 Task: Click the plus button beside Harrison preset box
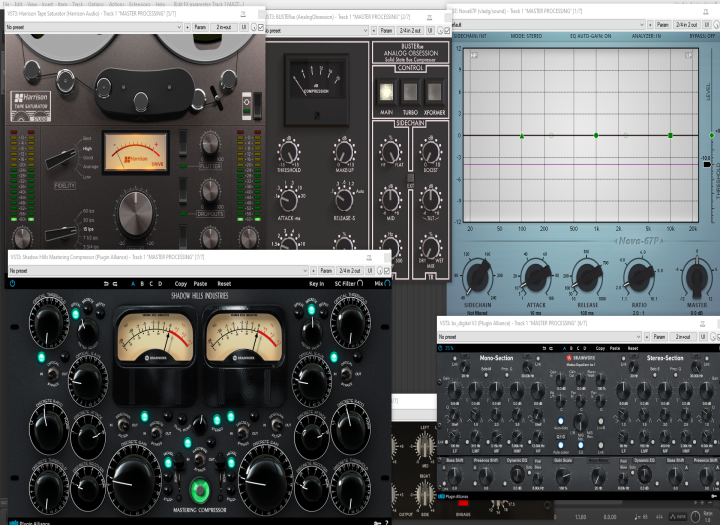[x=187, y=27]
